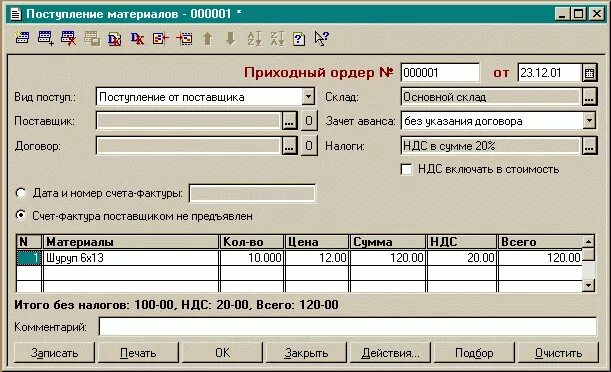Open the calendar next to date 23.12.01
This screenshot has width=611, height=372.
[x=589, y=73]
